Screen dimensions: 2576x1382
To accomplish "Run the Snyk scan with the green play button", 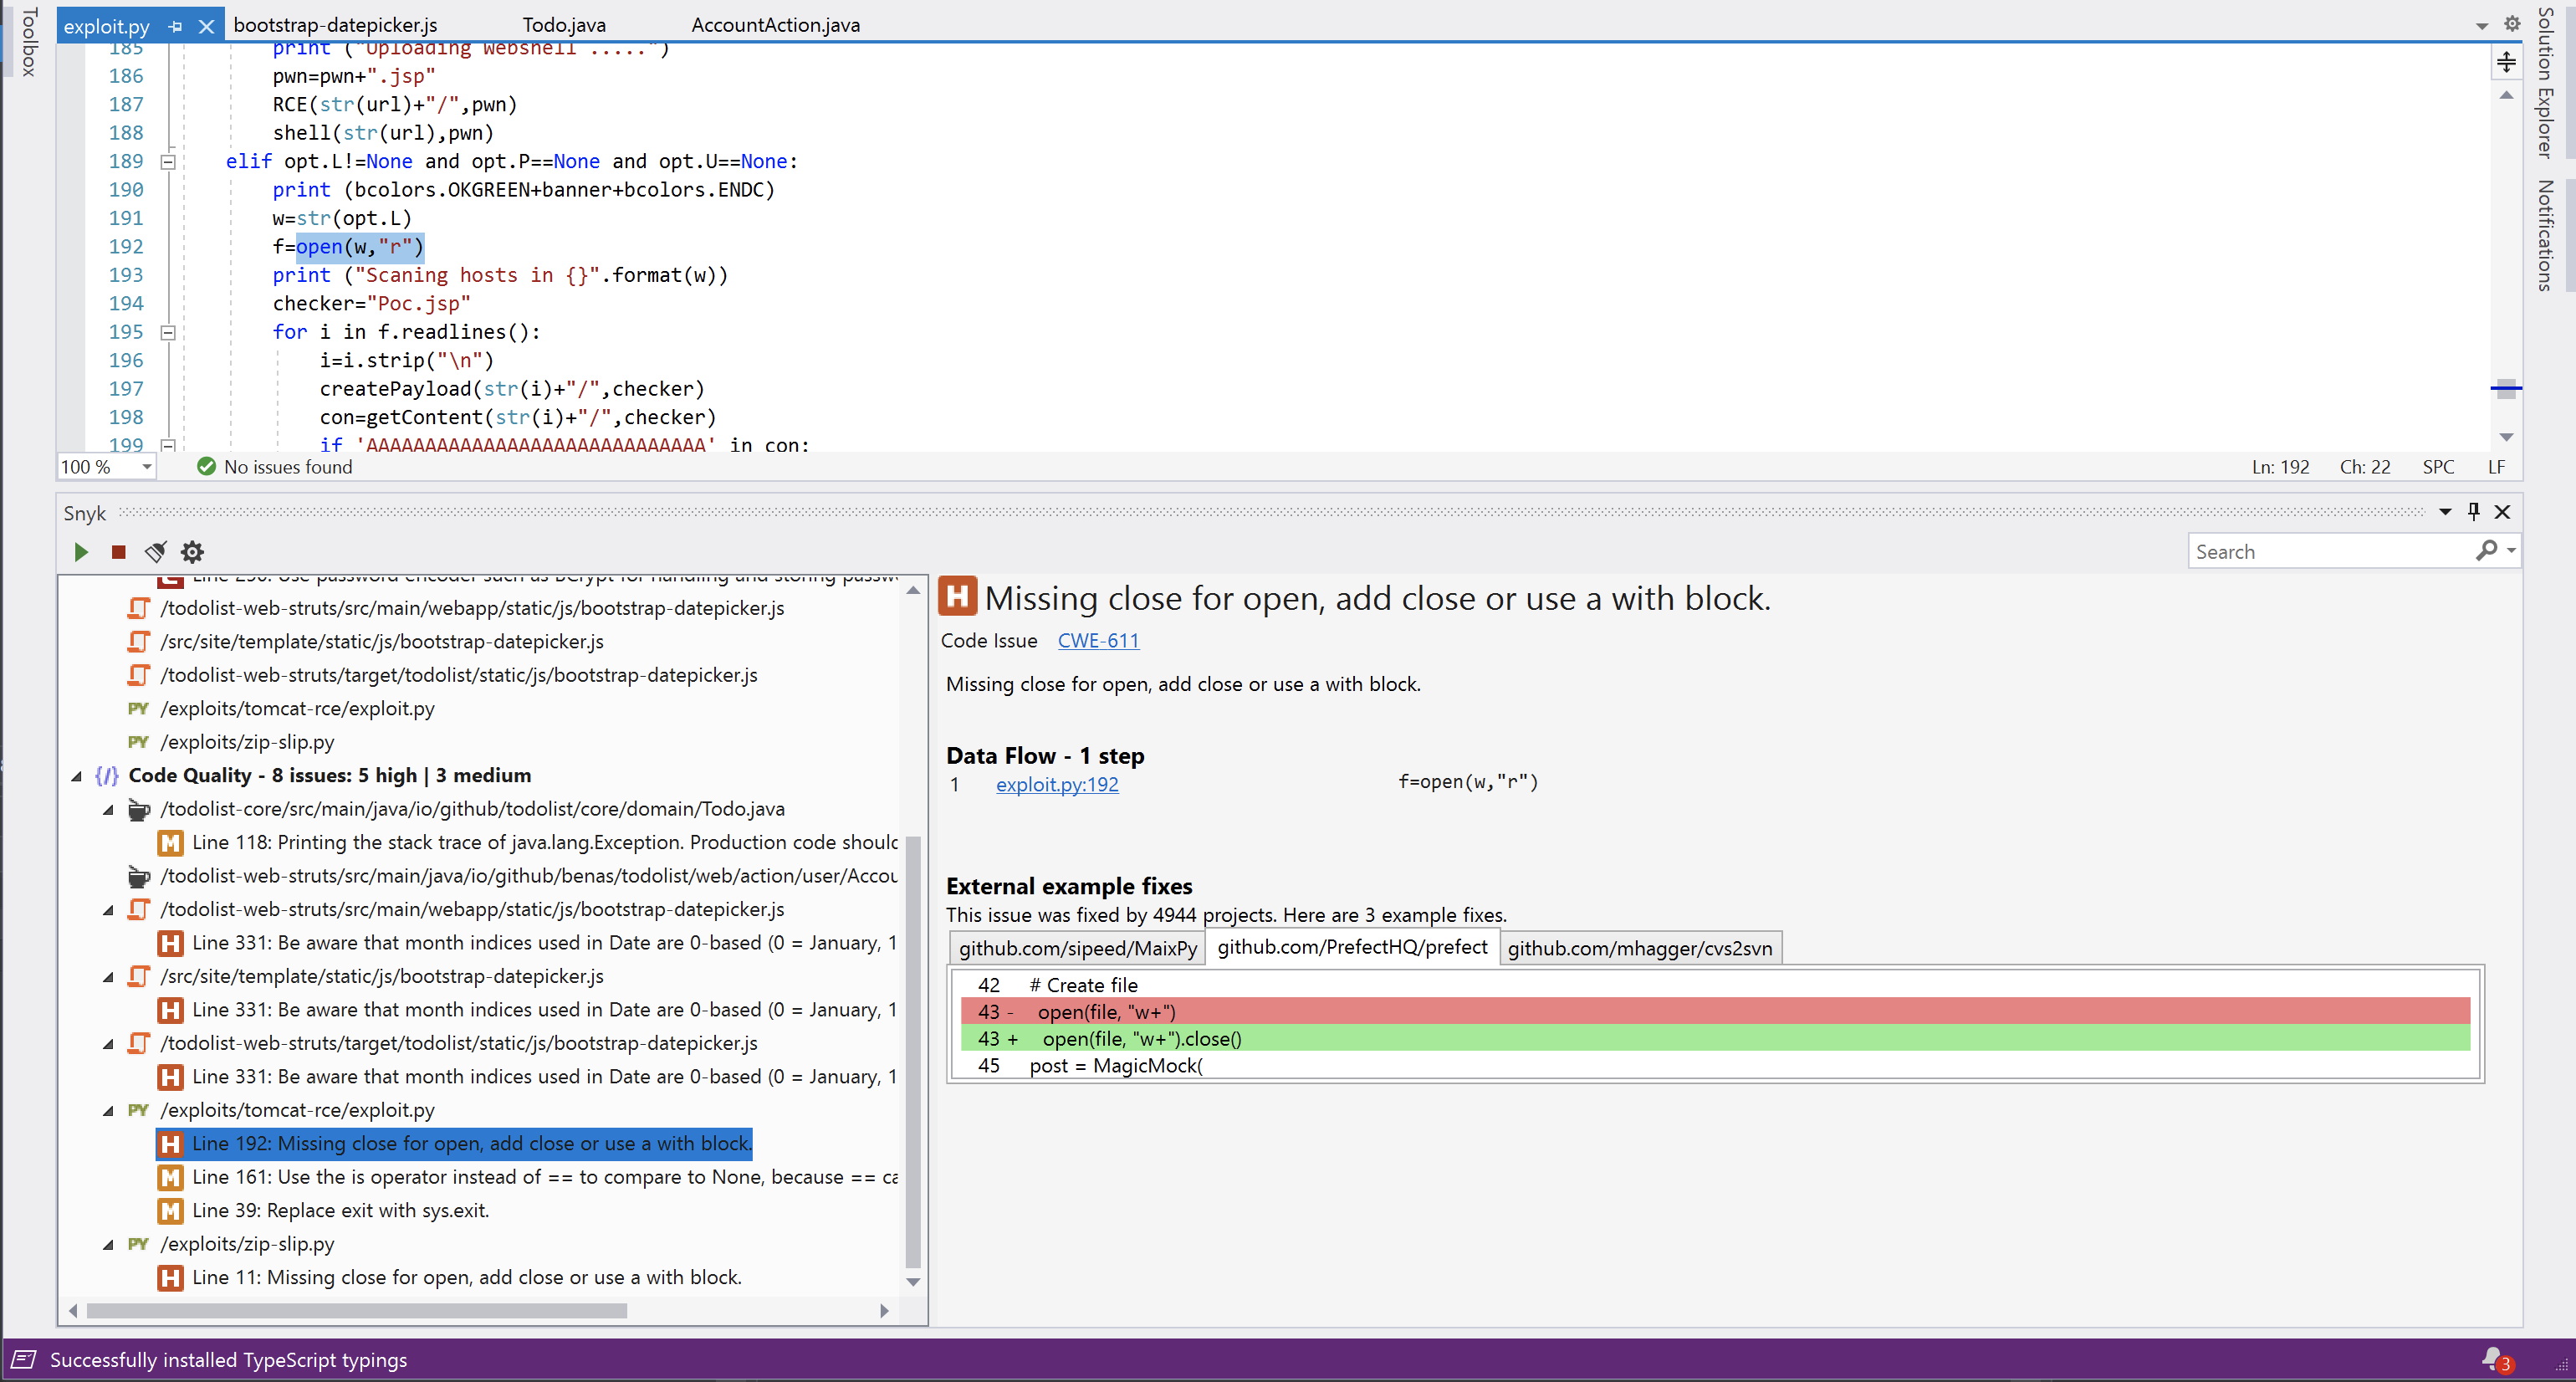I will [x=81, y=552].
